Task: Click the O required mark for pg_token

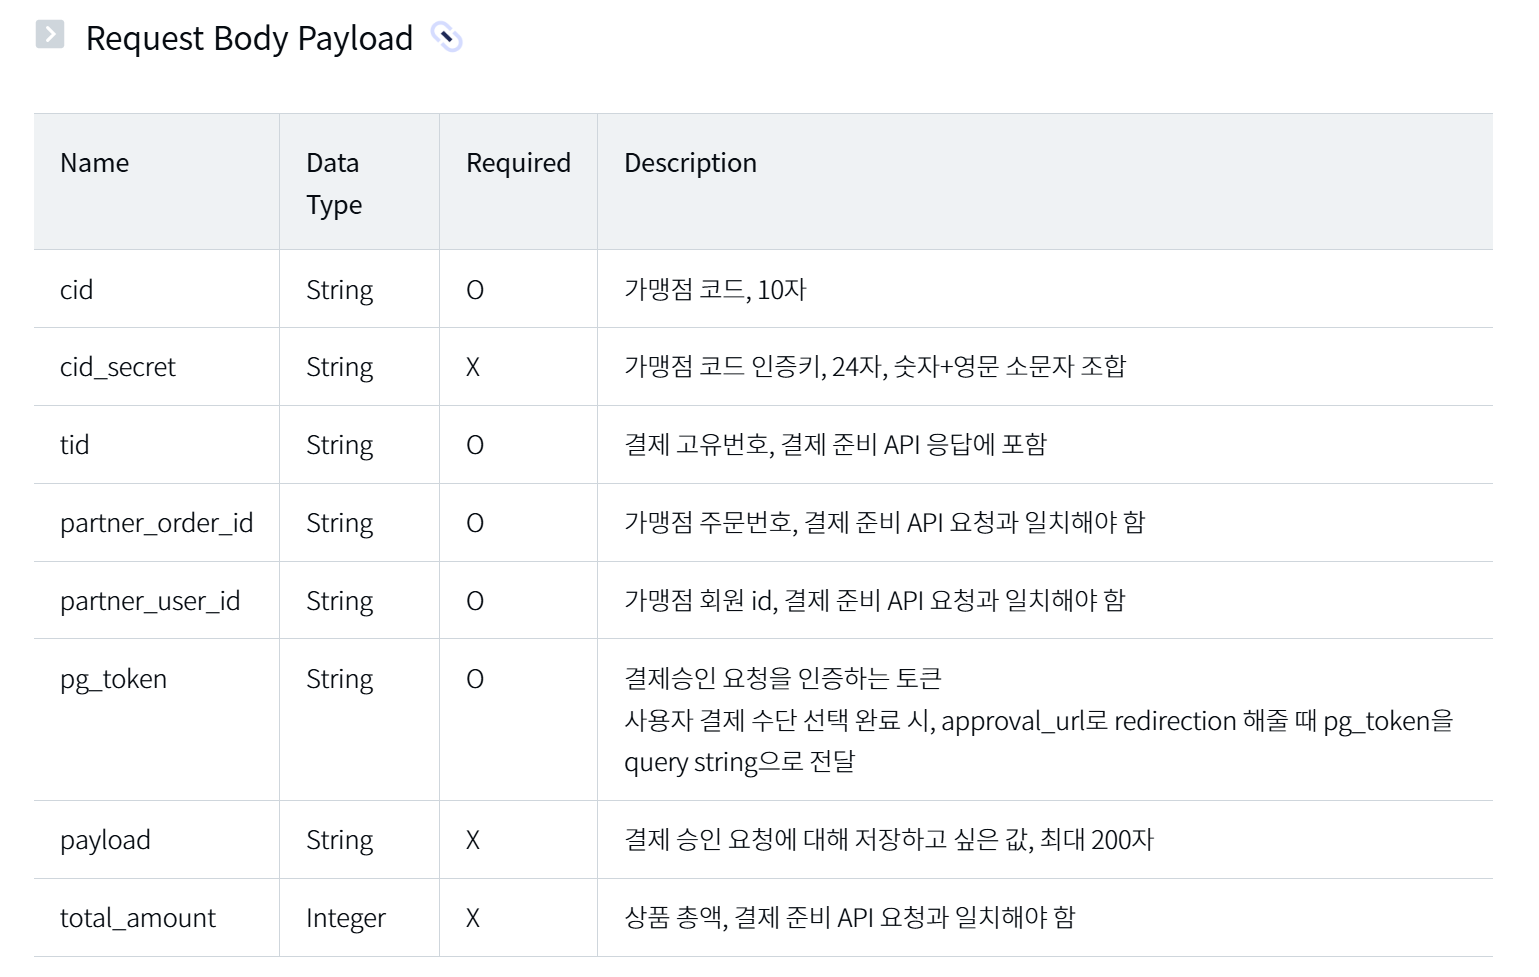Action: (x=475, y=679)
